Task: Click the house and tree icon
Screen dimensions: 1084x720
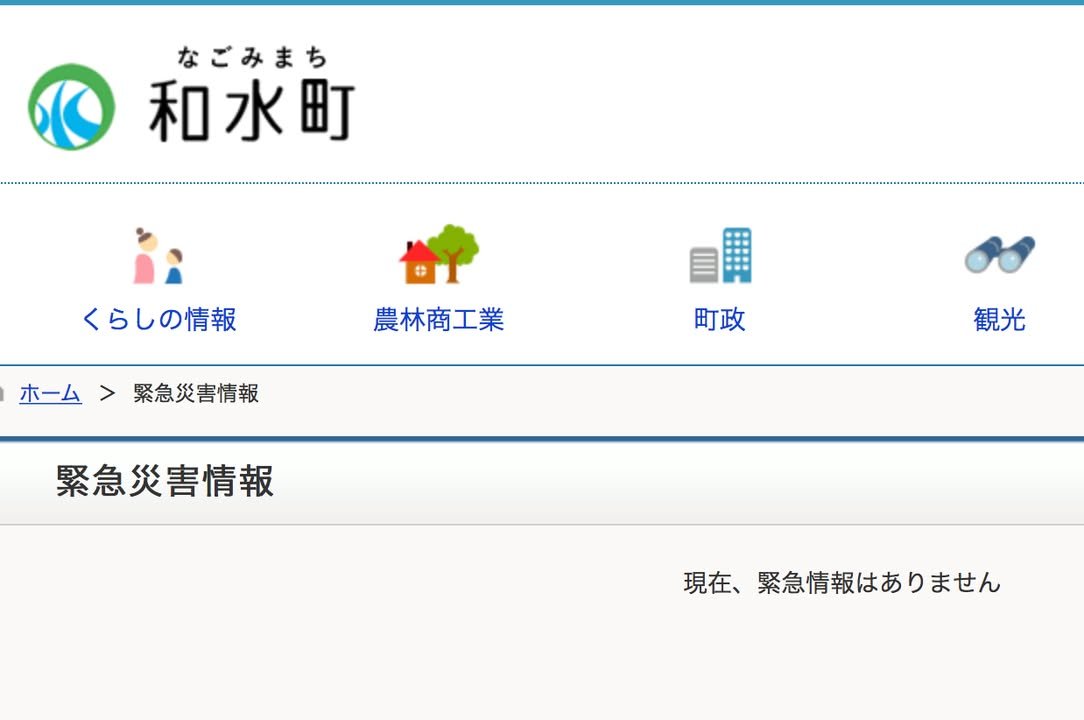Action: click(438, 255)
